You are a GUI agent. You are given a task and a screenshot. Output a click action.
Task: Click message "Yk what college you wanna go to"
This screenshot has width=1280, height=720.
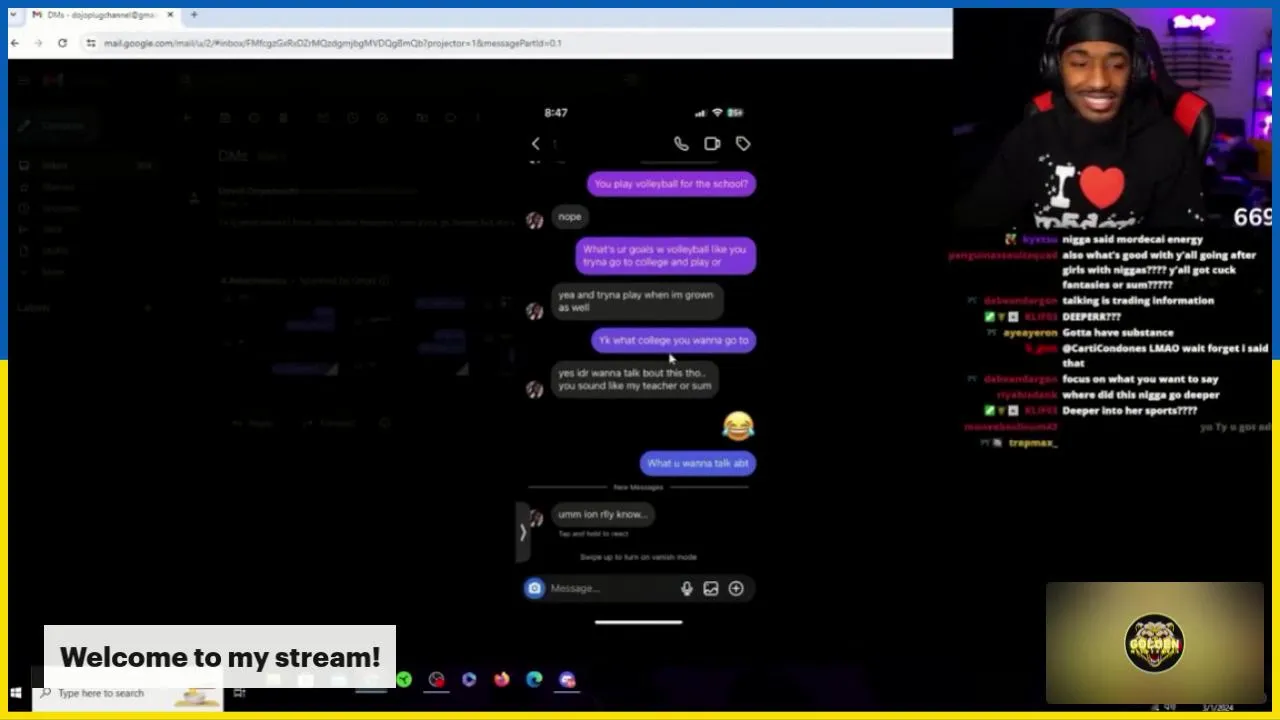coord(674,340)
